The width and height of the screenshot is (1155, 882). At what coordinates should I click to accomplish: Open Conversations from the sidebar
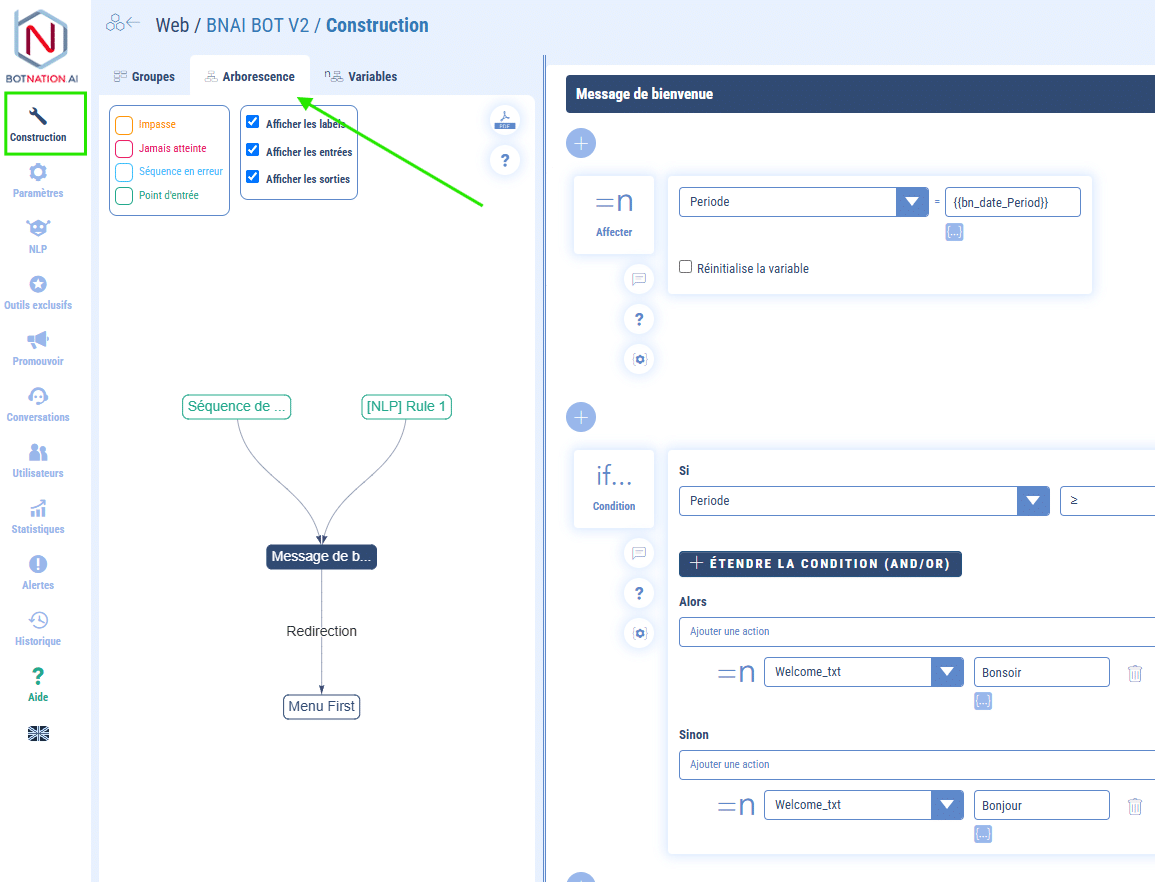coord(37,404)
